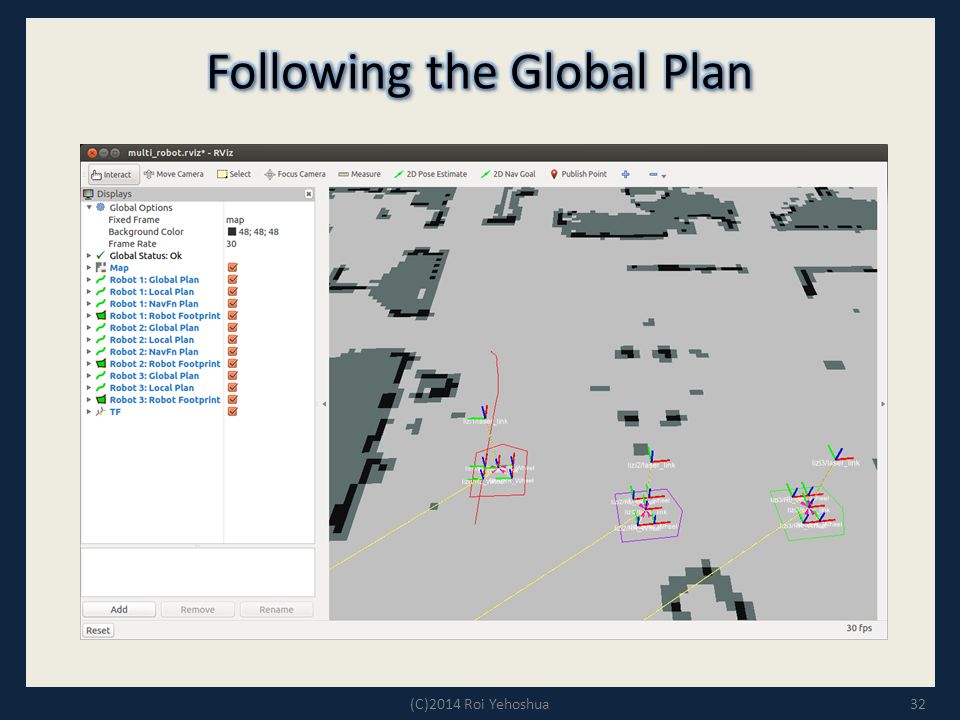Toggle Robot 2: Local Plan checkbox

[x=233, y=340]
